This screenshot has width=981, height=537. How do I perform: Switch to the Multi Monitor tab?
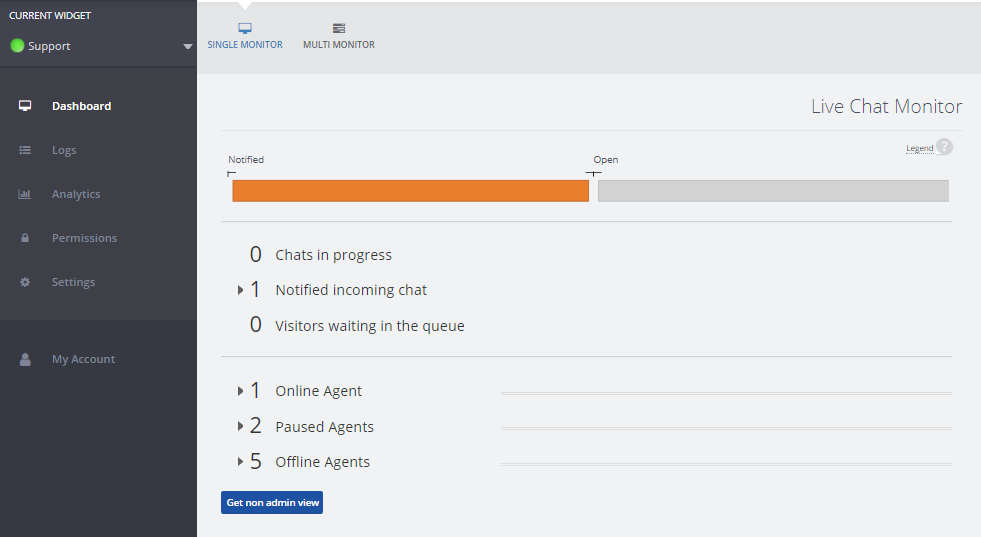pos(338,36)
